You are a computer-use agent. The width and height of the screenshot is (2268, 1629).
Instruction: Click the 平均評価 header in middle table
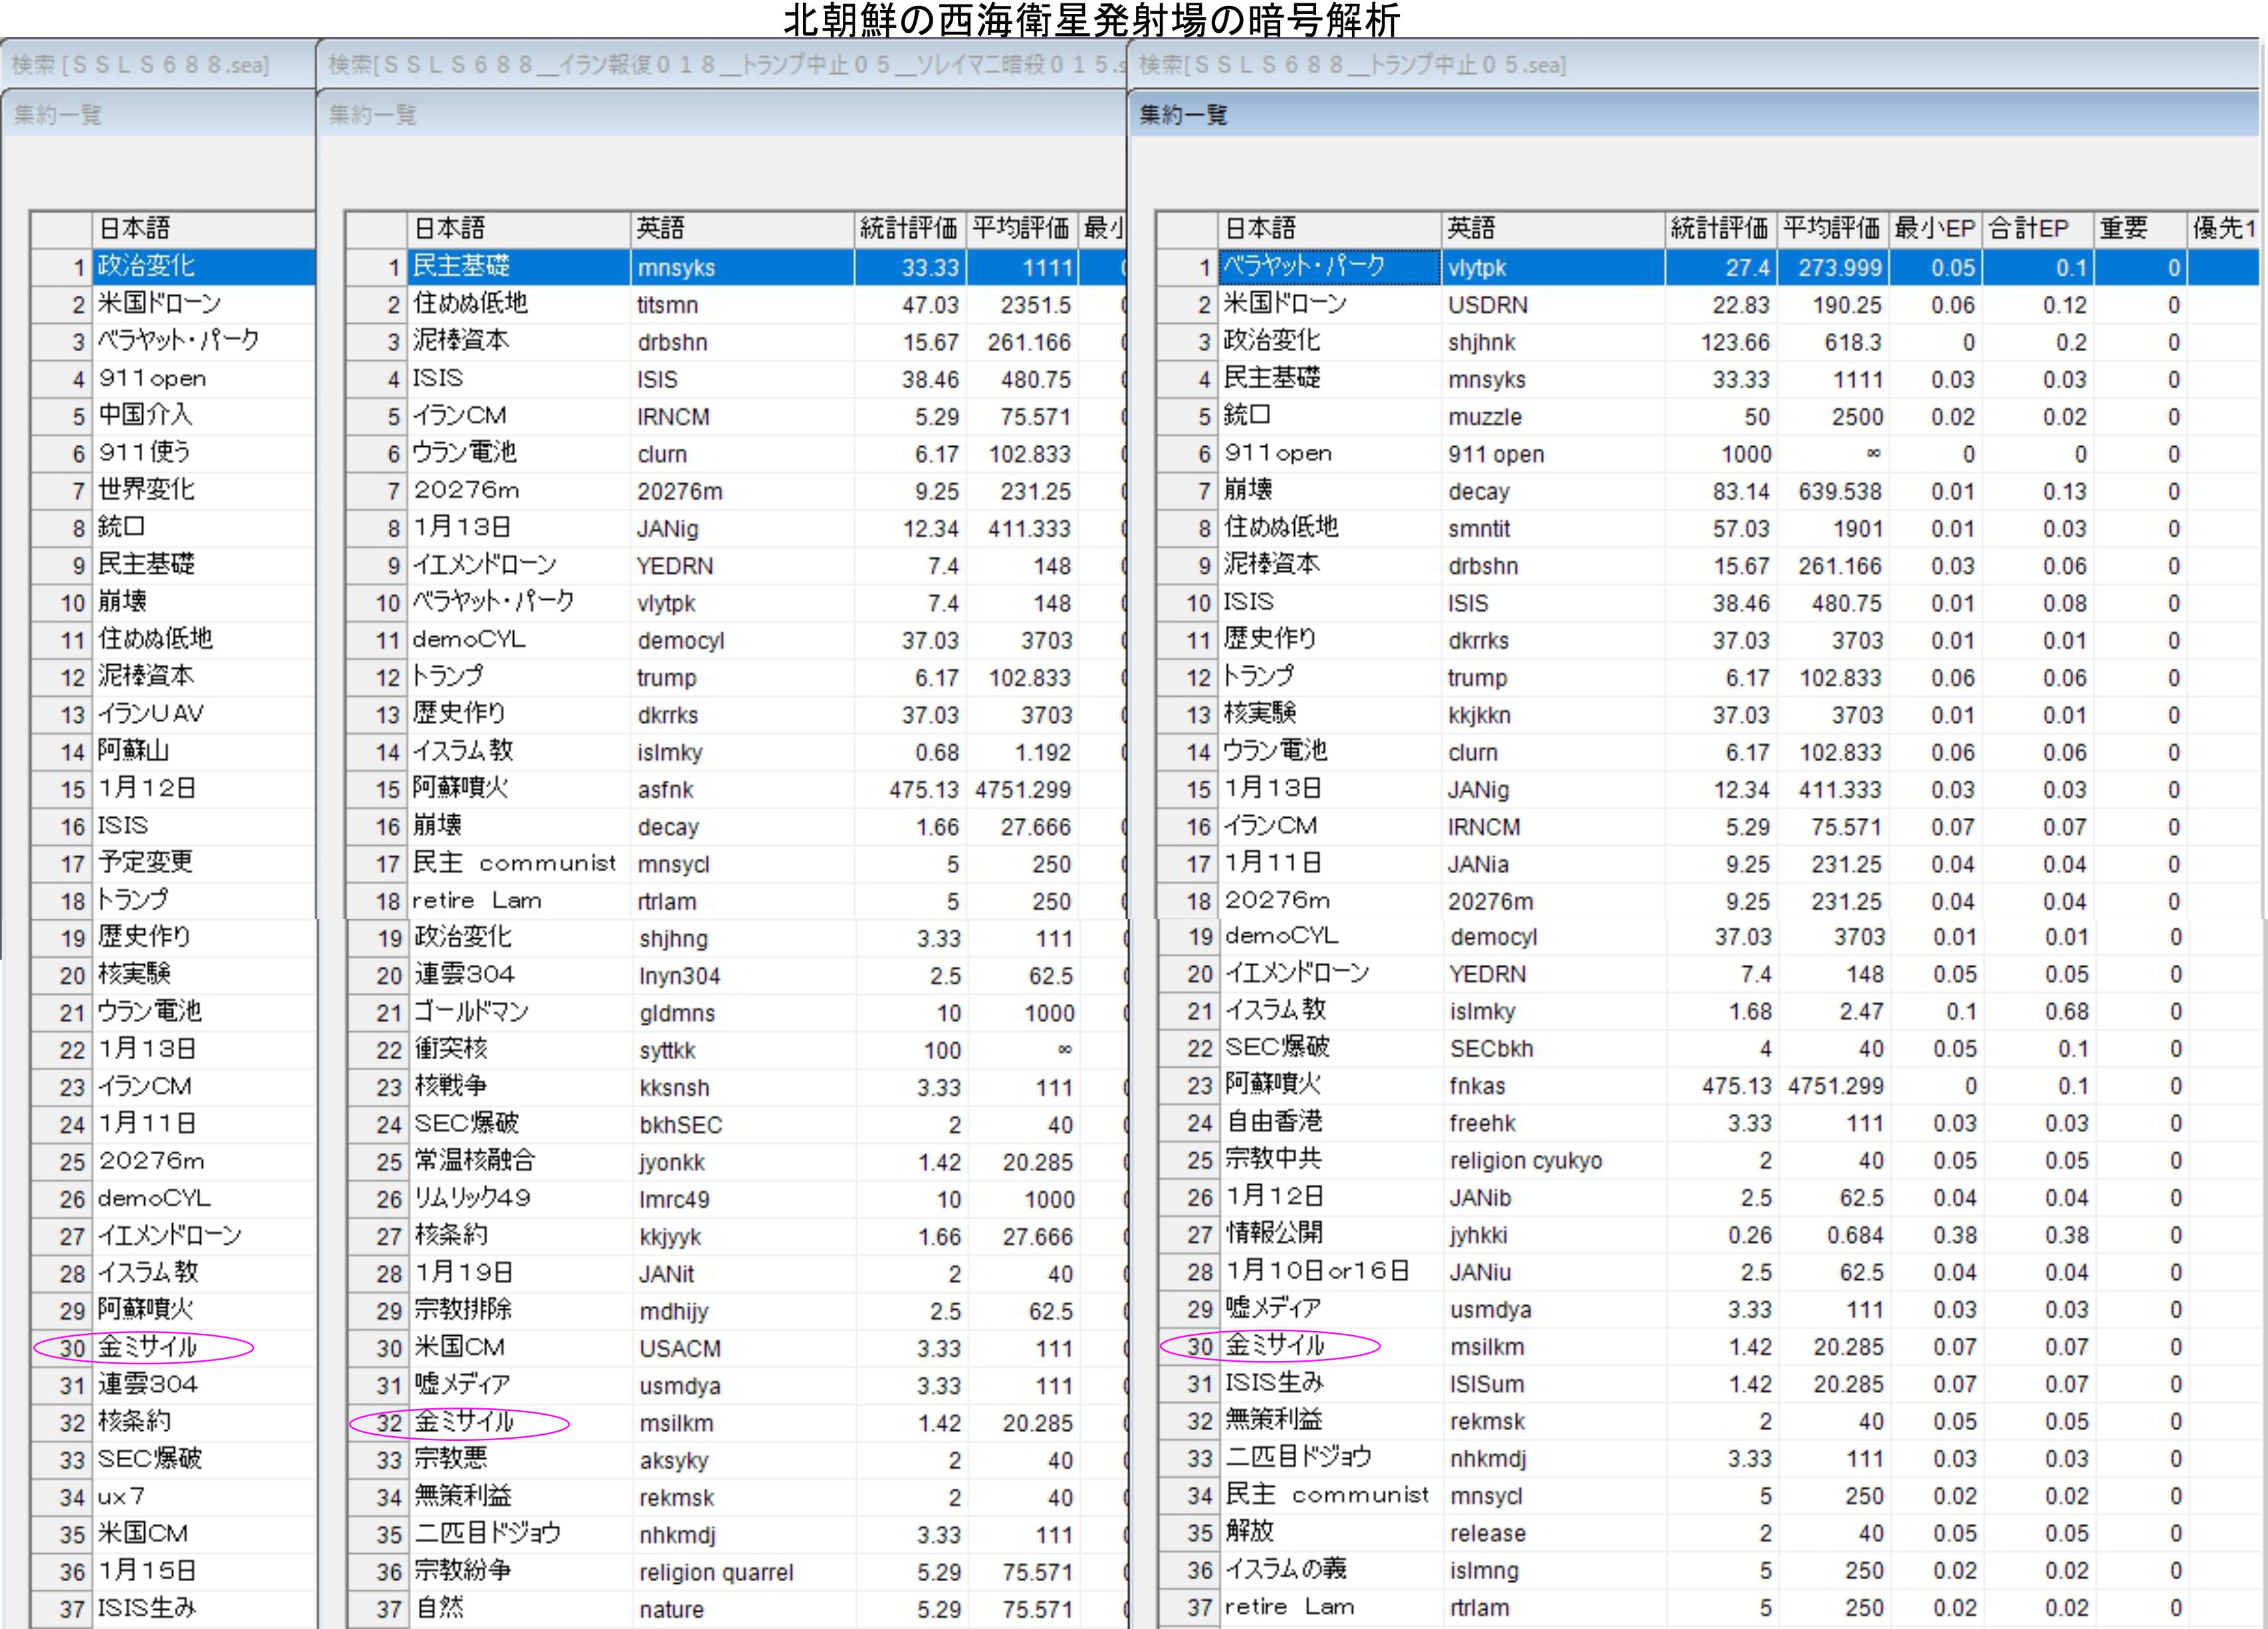tap(1021, 229)
